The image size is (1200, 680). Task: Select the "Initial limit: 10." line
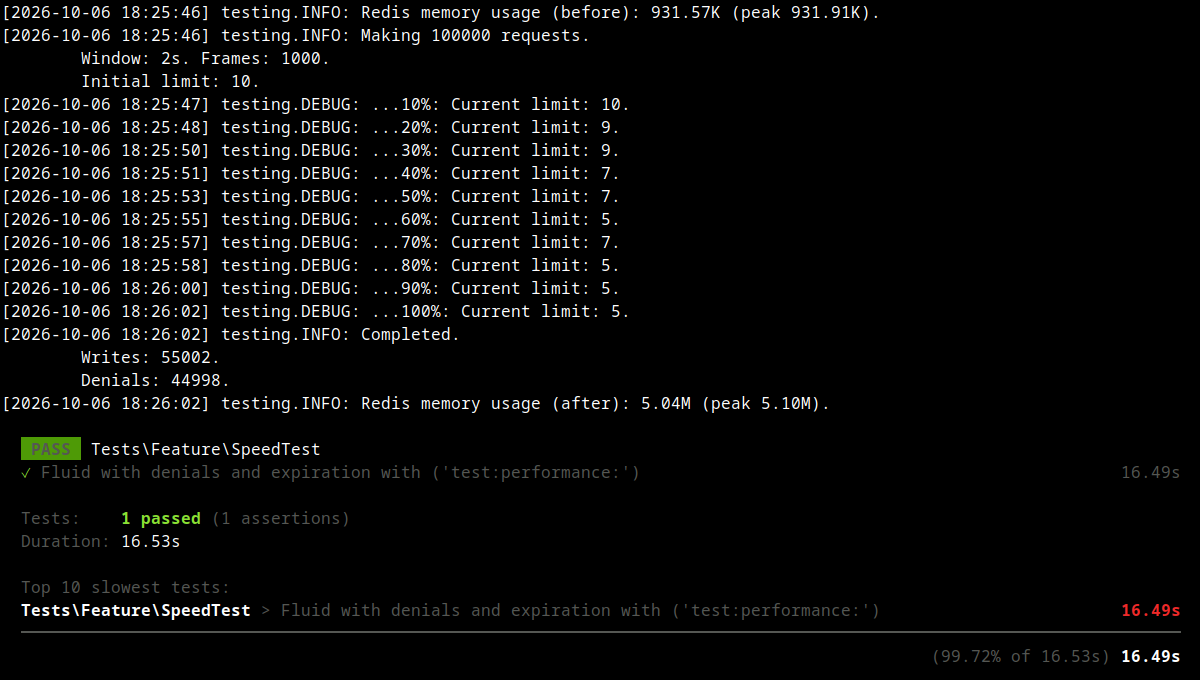coord(170,82)
